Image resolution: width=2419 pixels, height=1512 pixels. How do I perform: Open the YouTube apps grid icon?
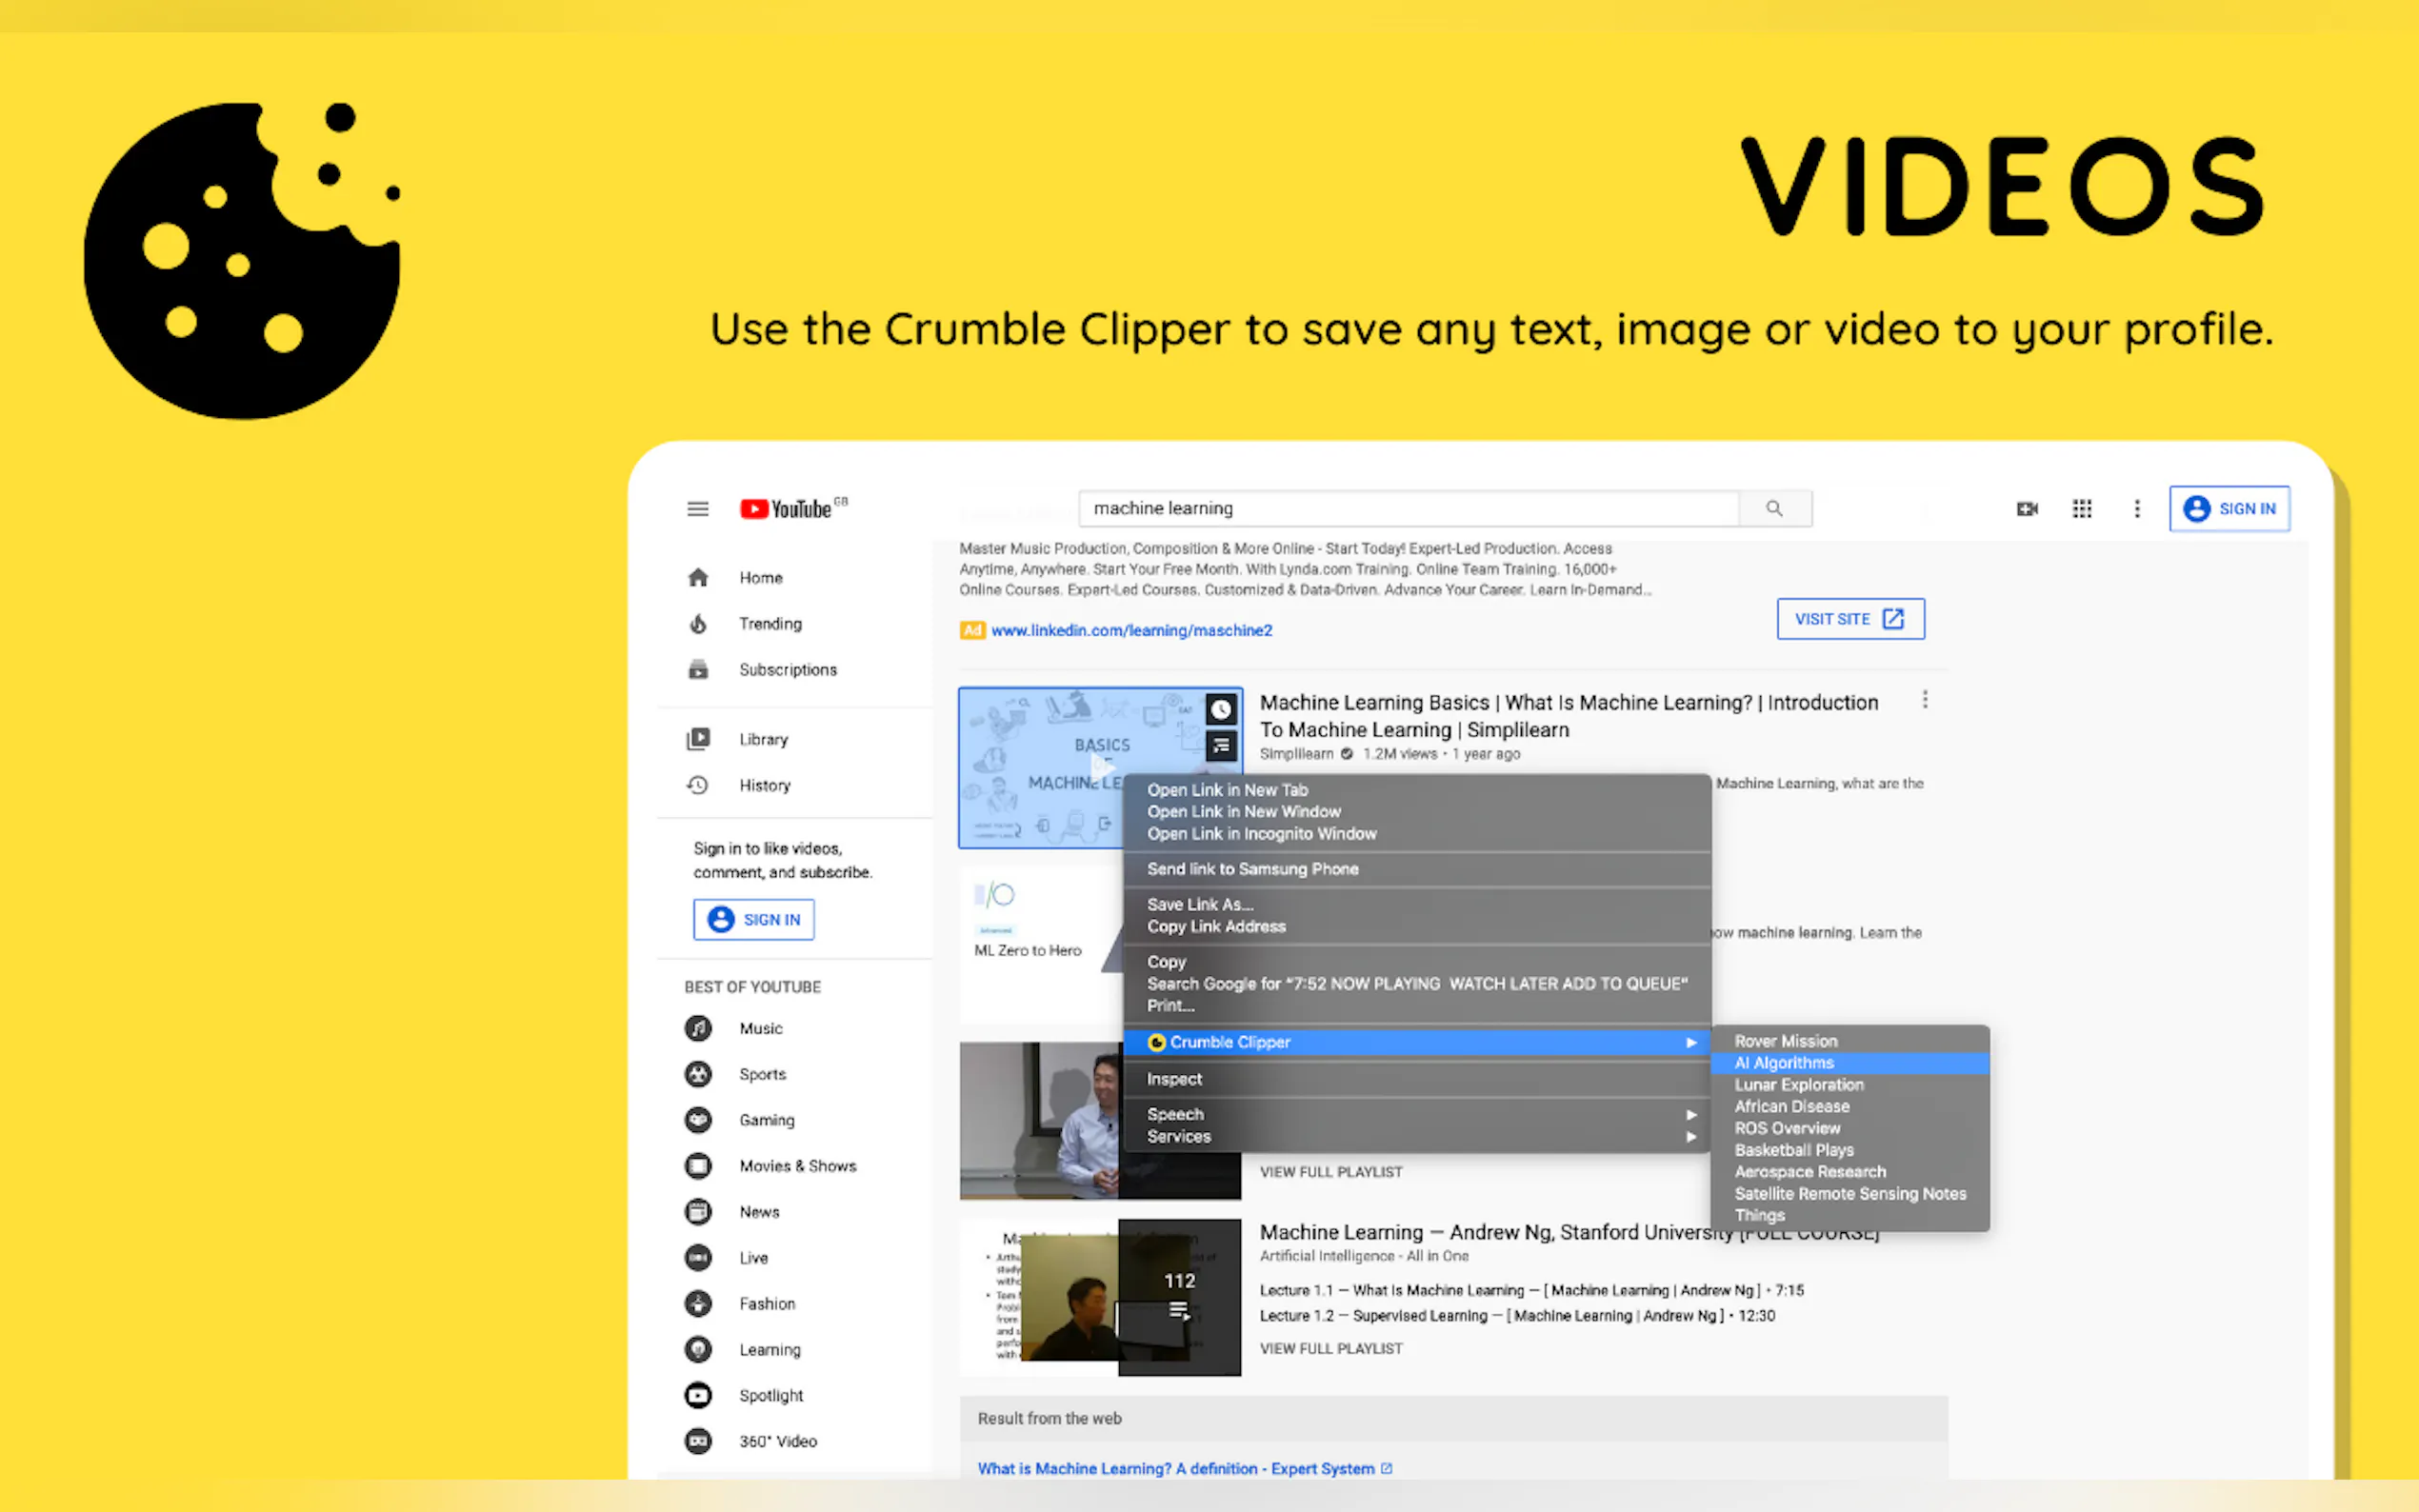point(2082,509)
